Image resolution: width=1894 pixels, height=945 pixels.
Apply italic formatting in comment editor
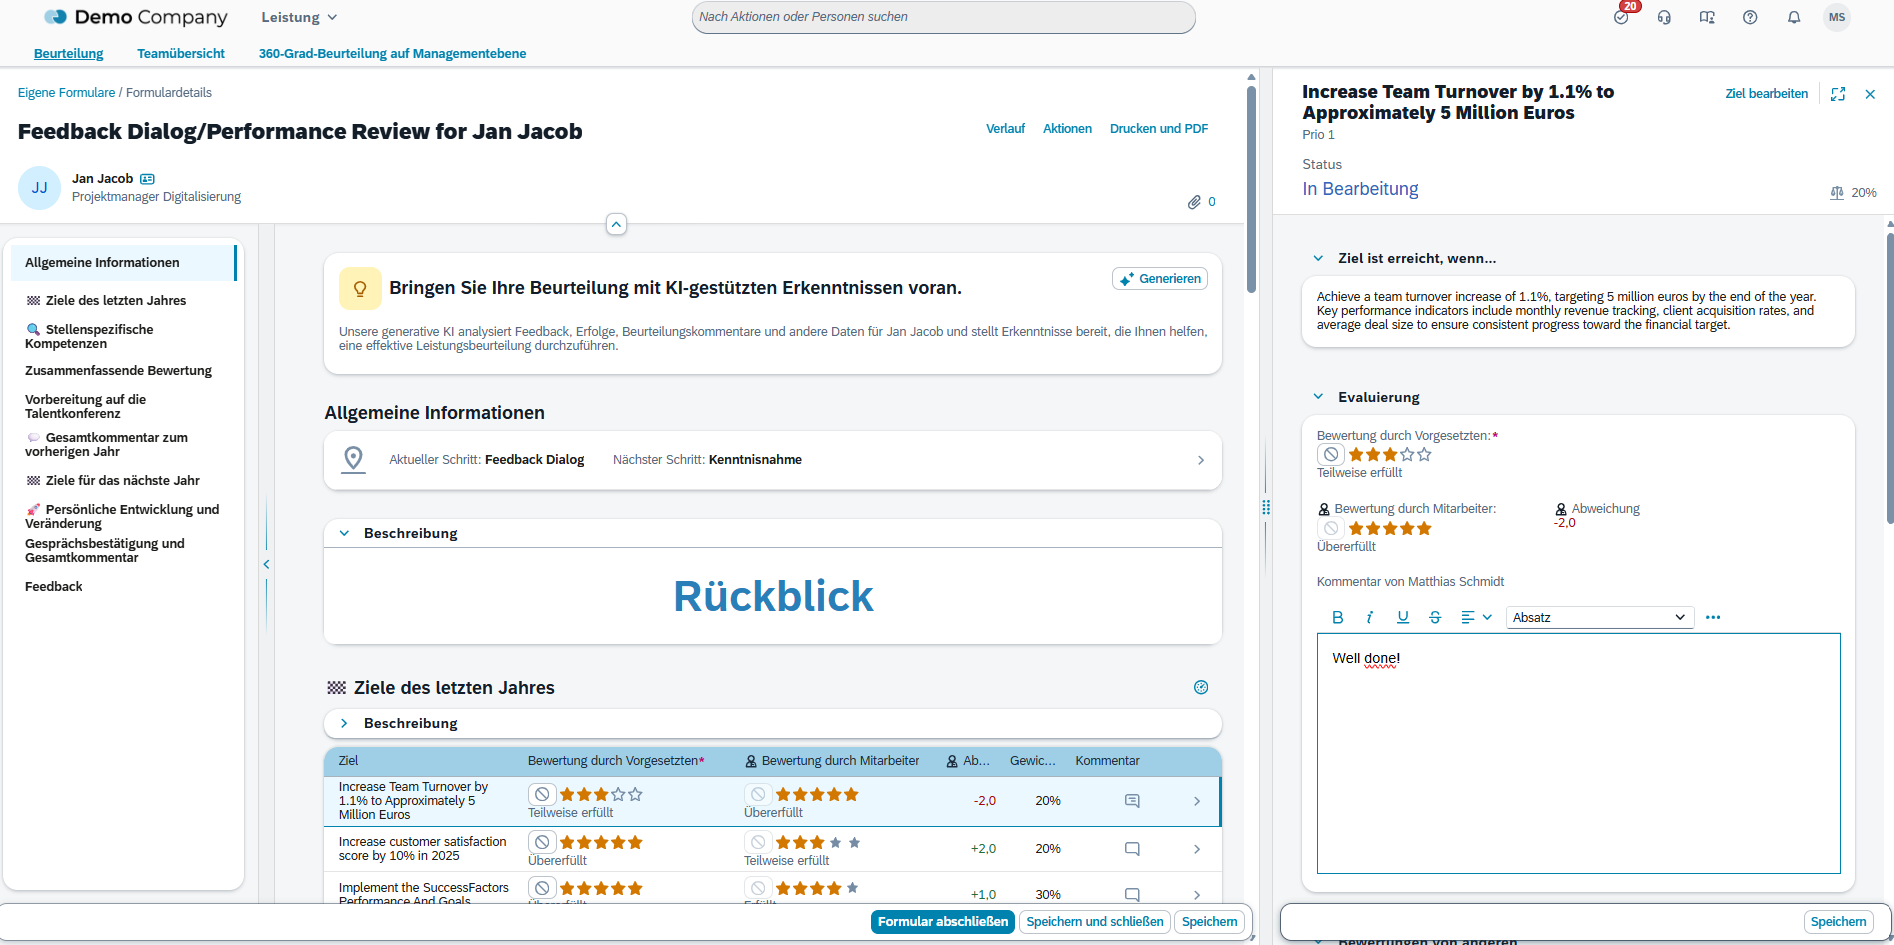[x=1370, y=618]
